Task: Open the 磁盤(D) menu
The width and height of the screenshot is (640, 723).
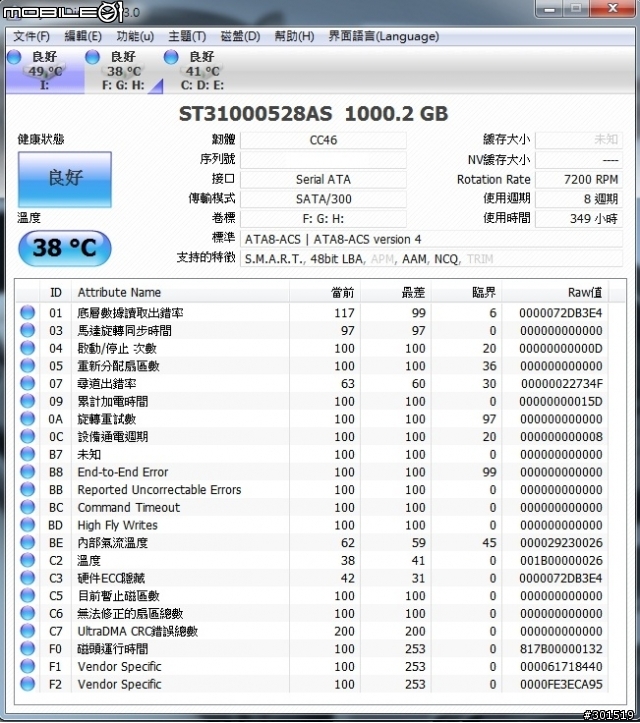Action: click(x=240, y=36)
